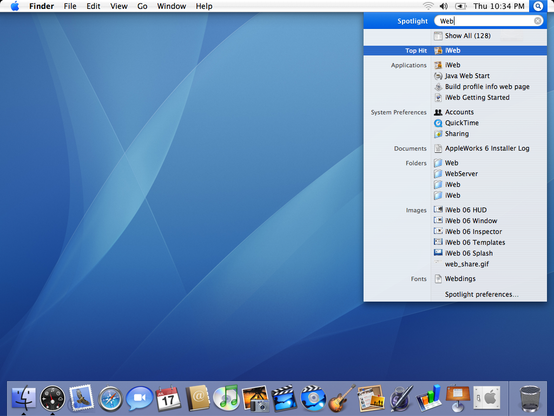Select the Webdings font result
The height and width of the screenshot is (416, 554).
pyautogui.click(x=460, y=279)
